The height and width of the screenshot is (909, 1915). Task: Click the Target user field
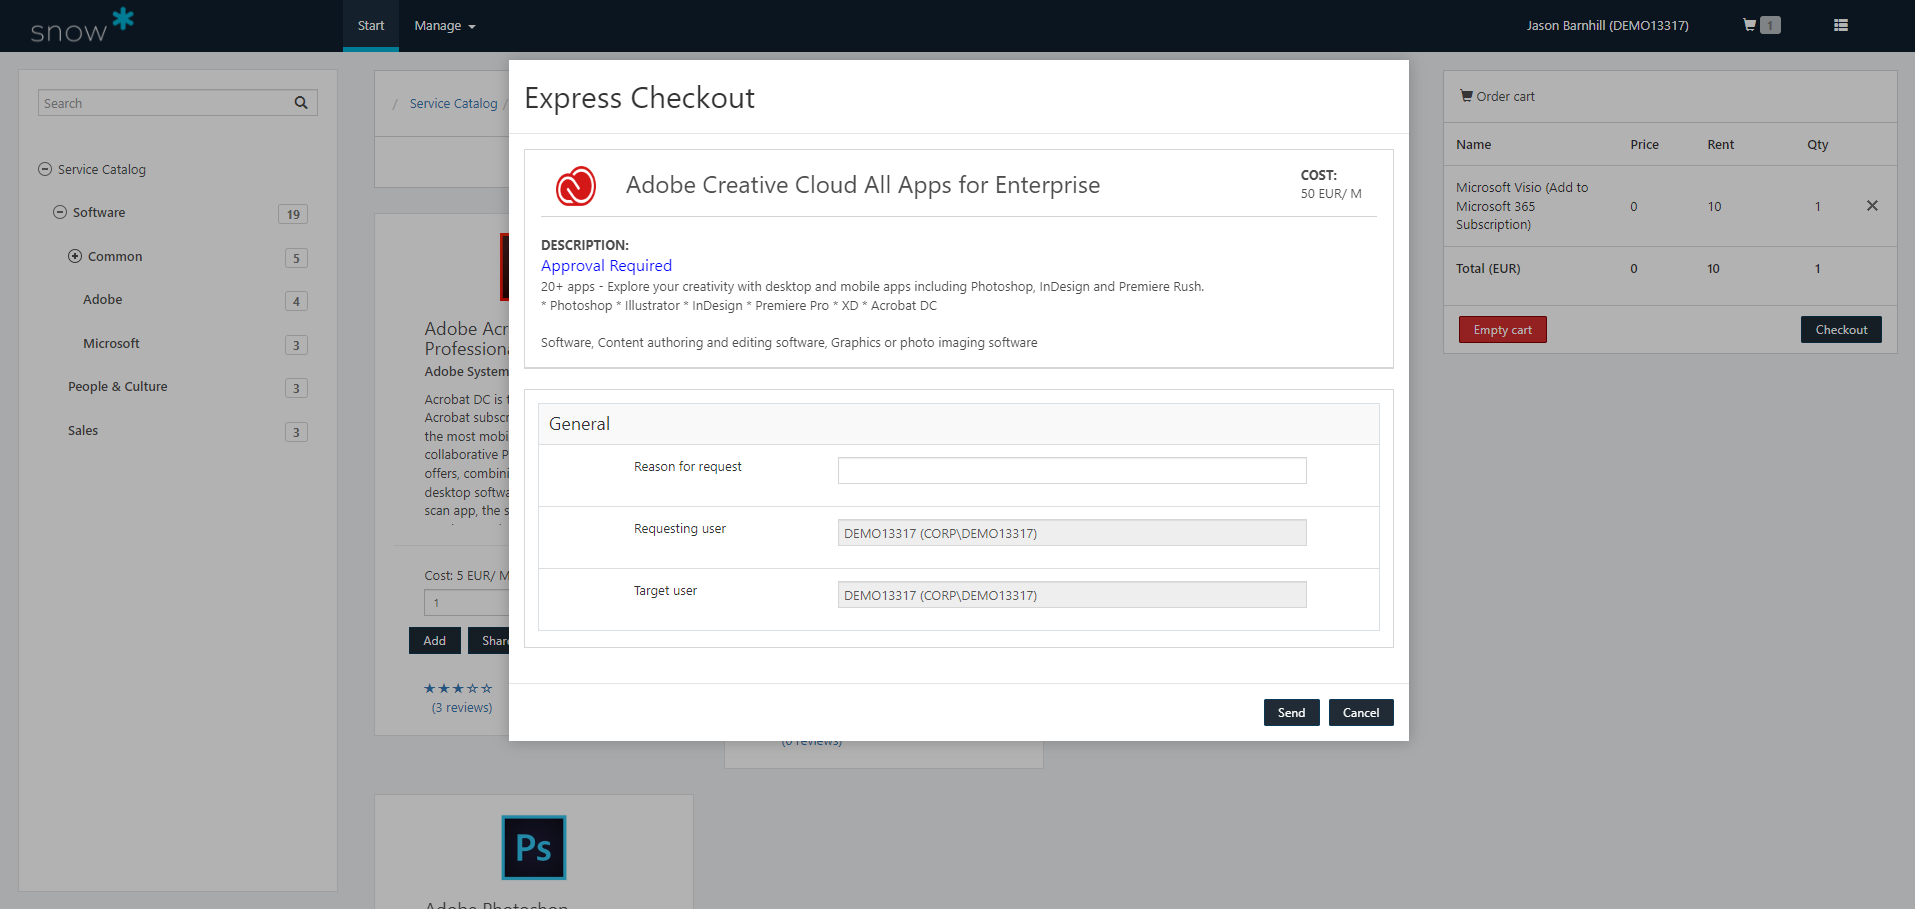(x=1072, y=595)
